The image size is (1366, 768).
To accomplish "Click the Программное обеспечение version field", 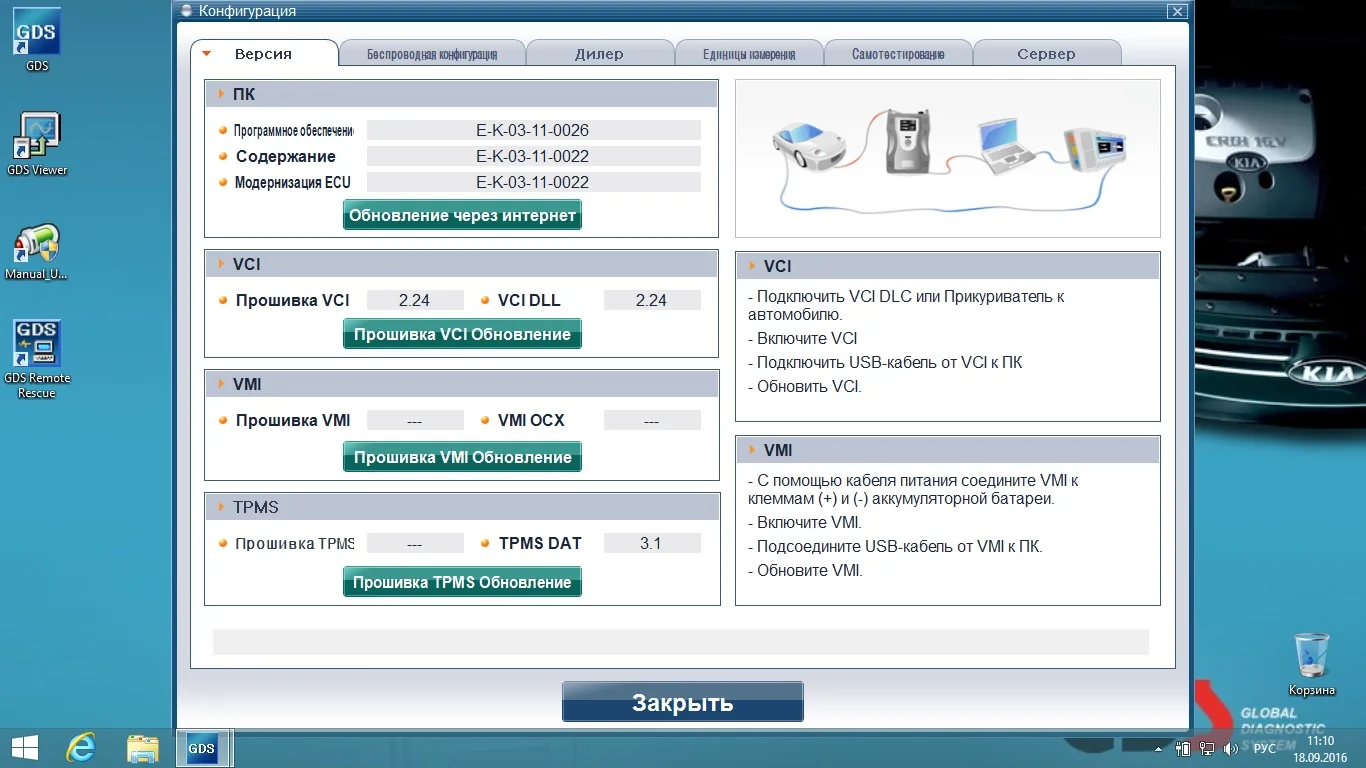I will coord(533,130).
